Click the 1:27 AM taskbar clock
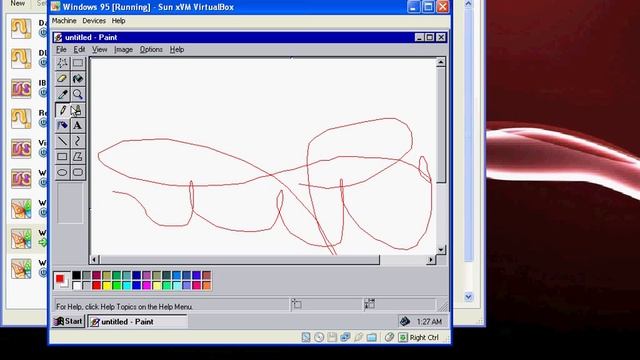This screenshot has width=640, height=360. pos(429,322)
